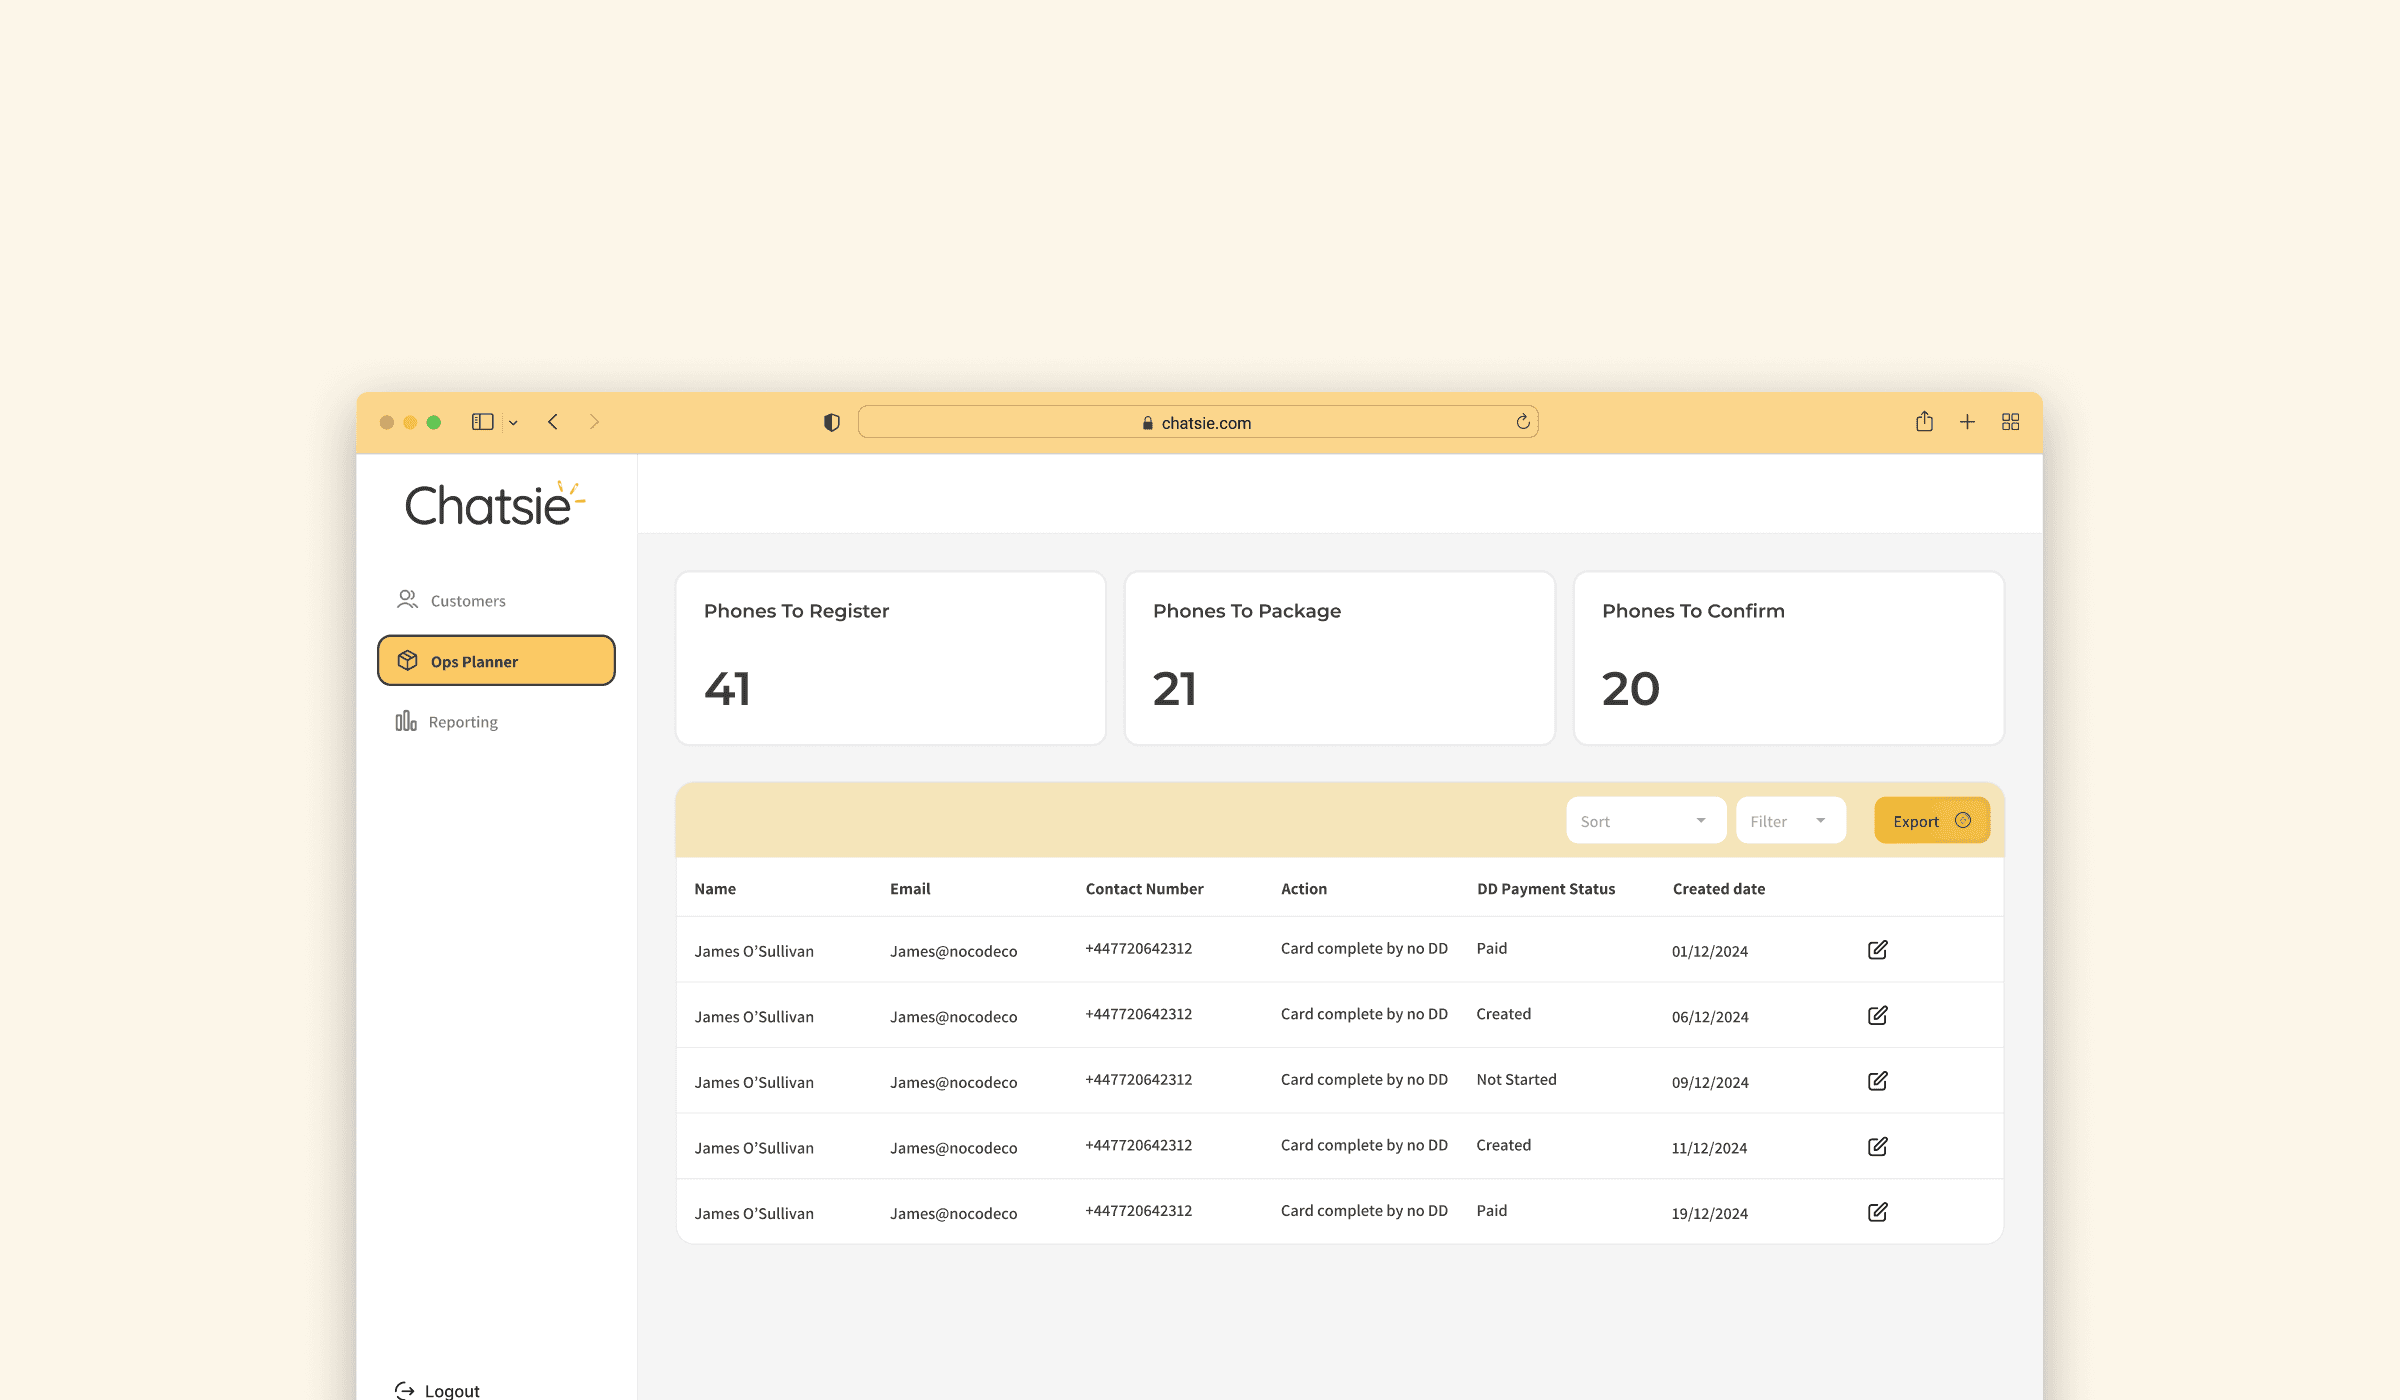Viewport: 2400px width, 1400px height.
Task: Click edit icon for 19/12/2024 row
Action: point(1877,1212)
